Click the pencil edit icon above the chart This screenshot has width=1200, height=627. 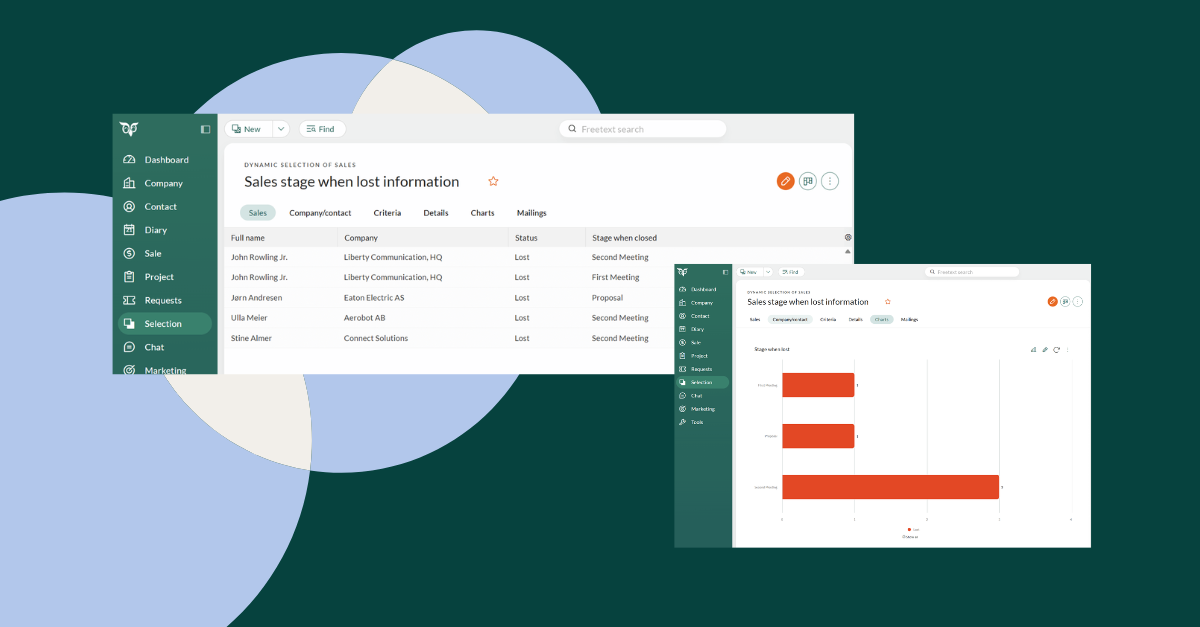coord(1045,350)
